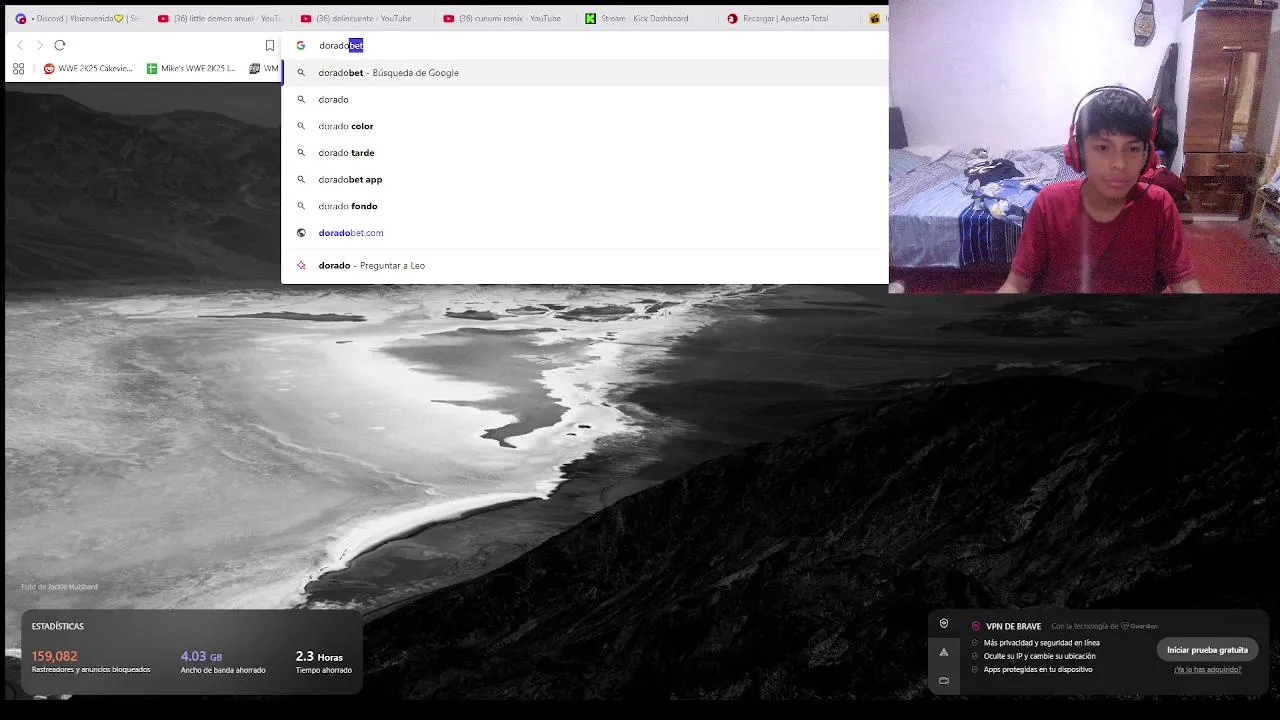Select the Brave Rewards triangle card icon
This screenshot has width=1280, height=720.
click(x=943, y=652)
